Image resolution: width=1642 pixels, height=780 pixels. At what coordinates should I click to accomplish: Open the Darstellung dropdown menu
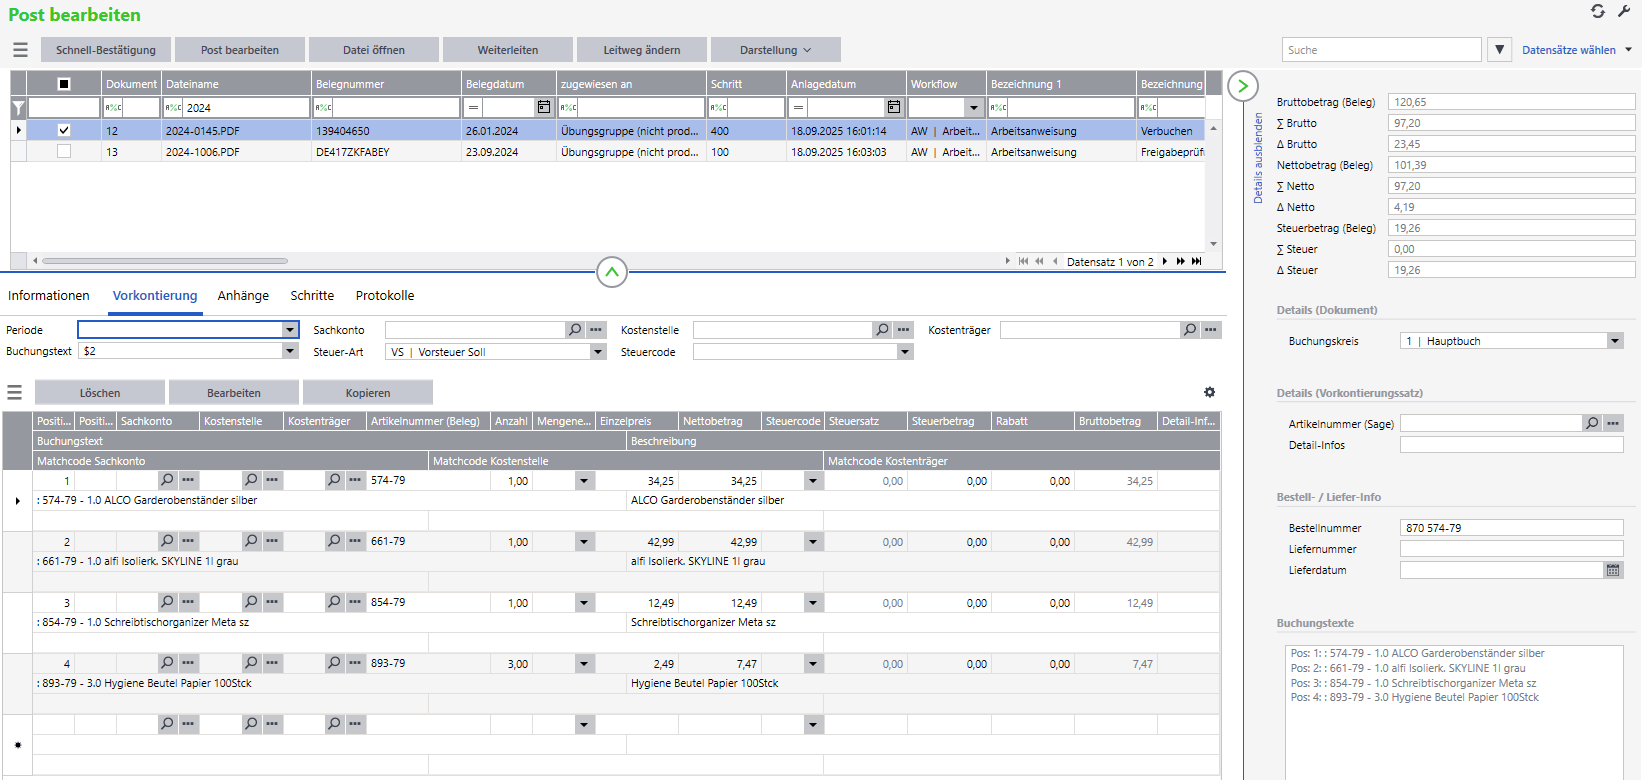coord(775,50)
